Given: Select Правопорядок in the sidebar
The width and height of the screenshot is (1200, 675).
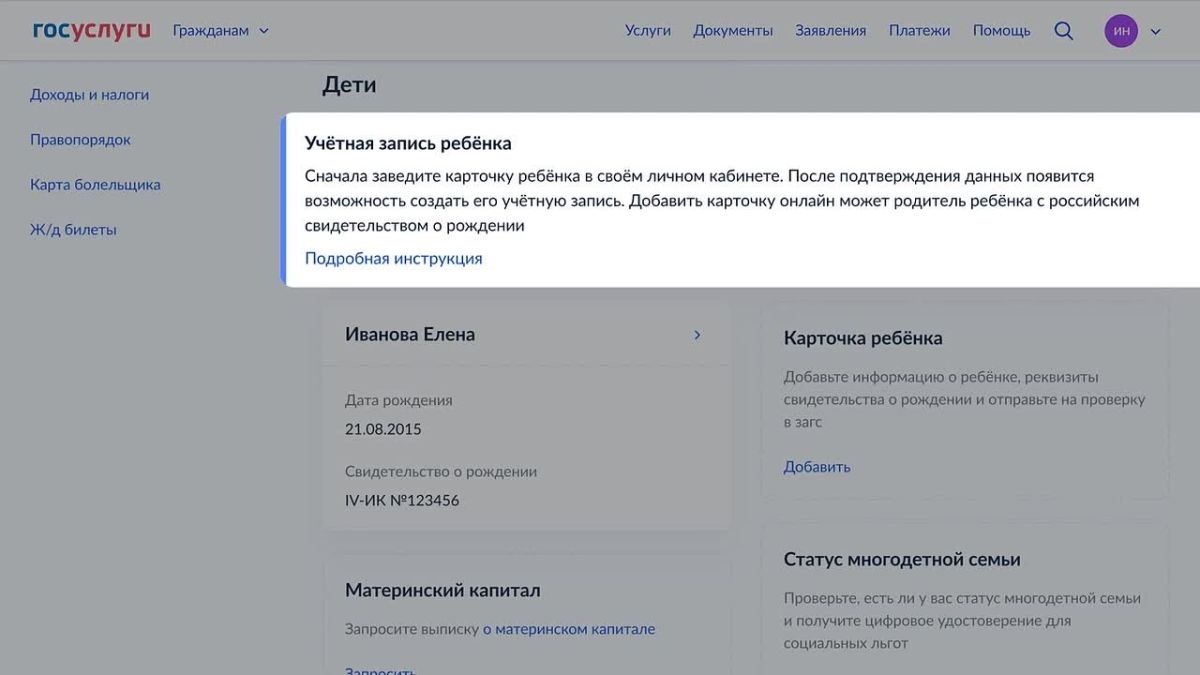Looking at the screenshot, I should point(80,140).
